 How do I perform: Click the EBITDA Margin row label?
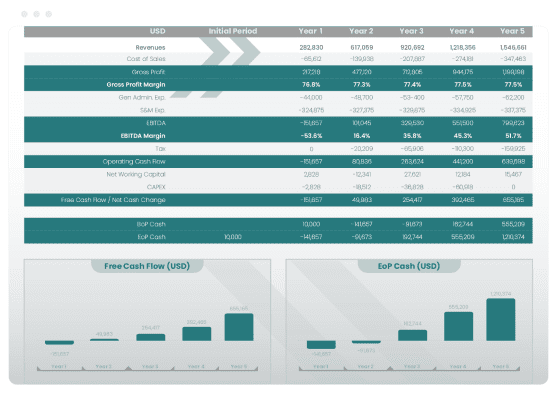point(143,136)
